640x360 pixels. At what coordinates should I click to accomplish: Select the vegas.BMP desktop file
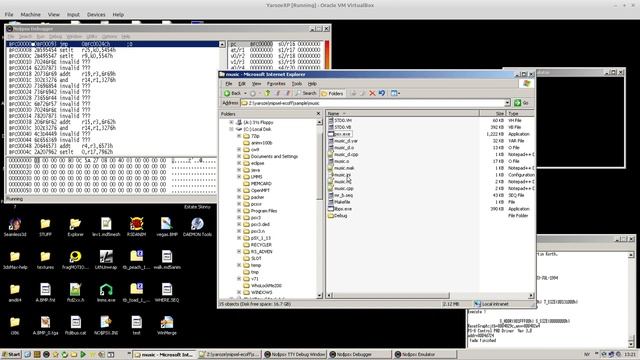click(167, 227)
